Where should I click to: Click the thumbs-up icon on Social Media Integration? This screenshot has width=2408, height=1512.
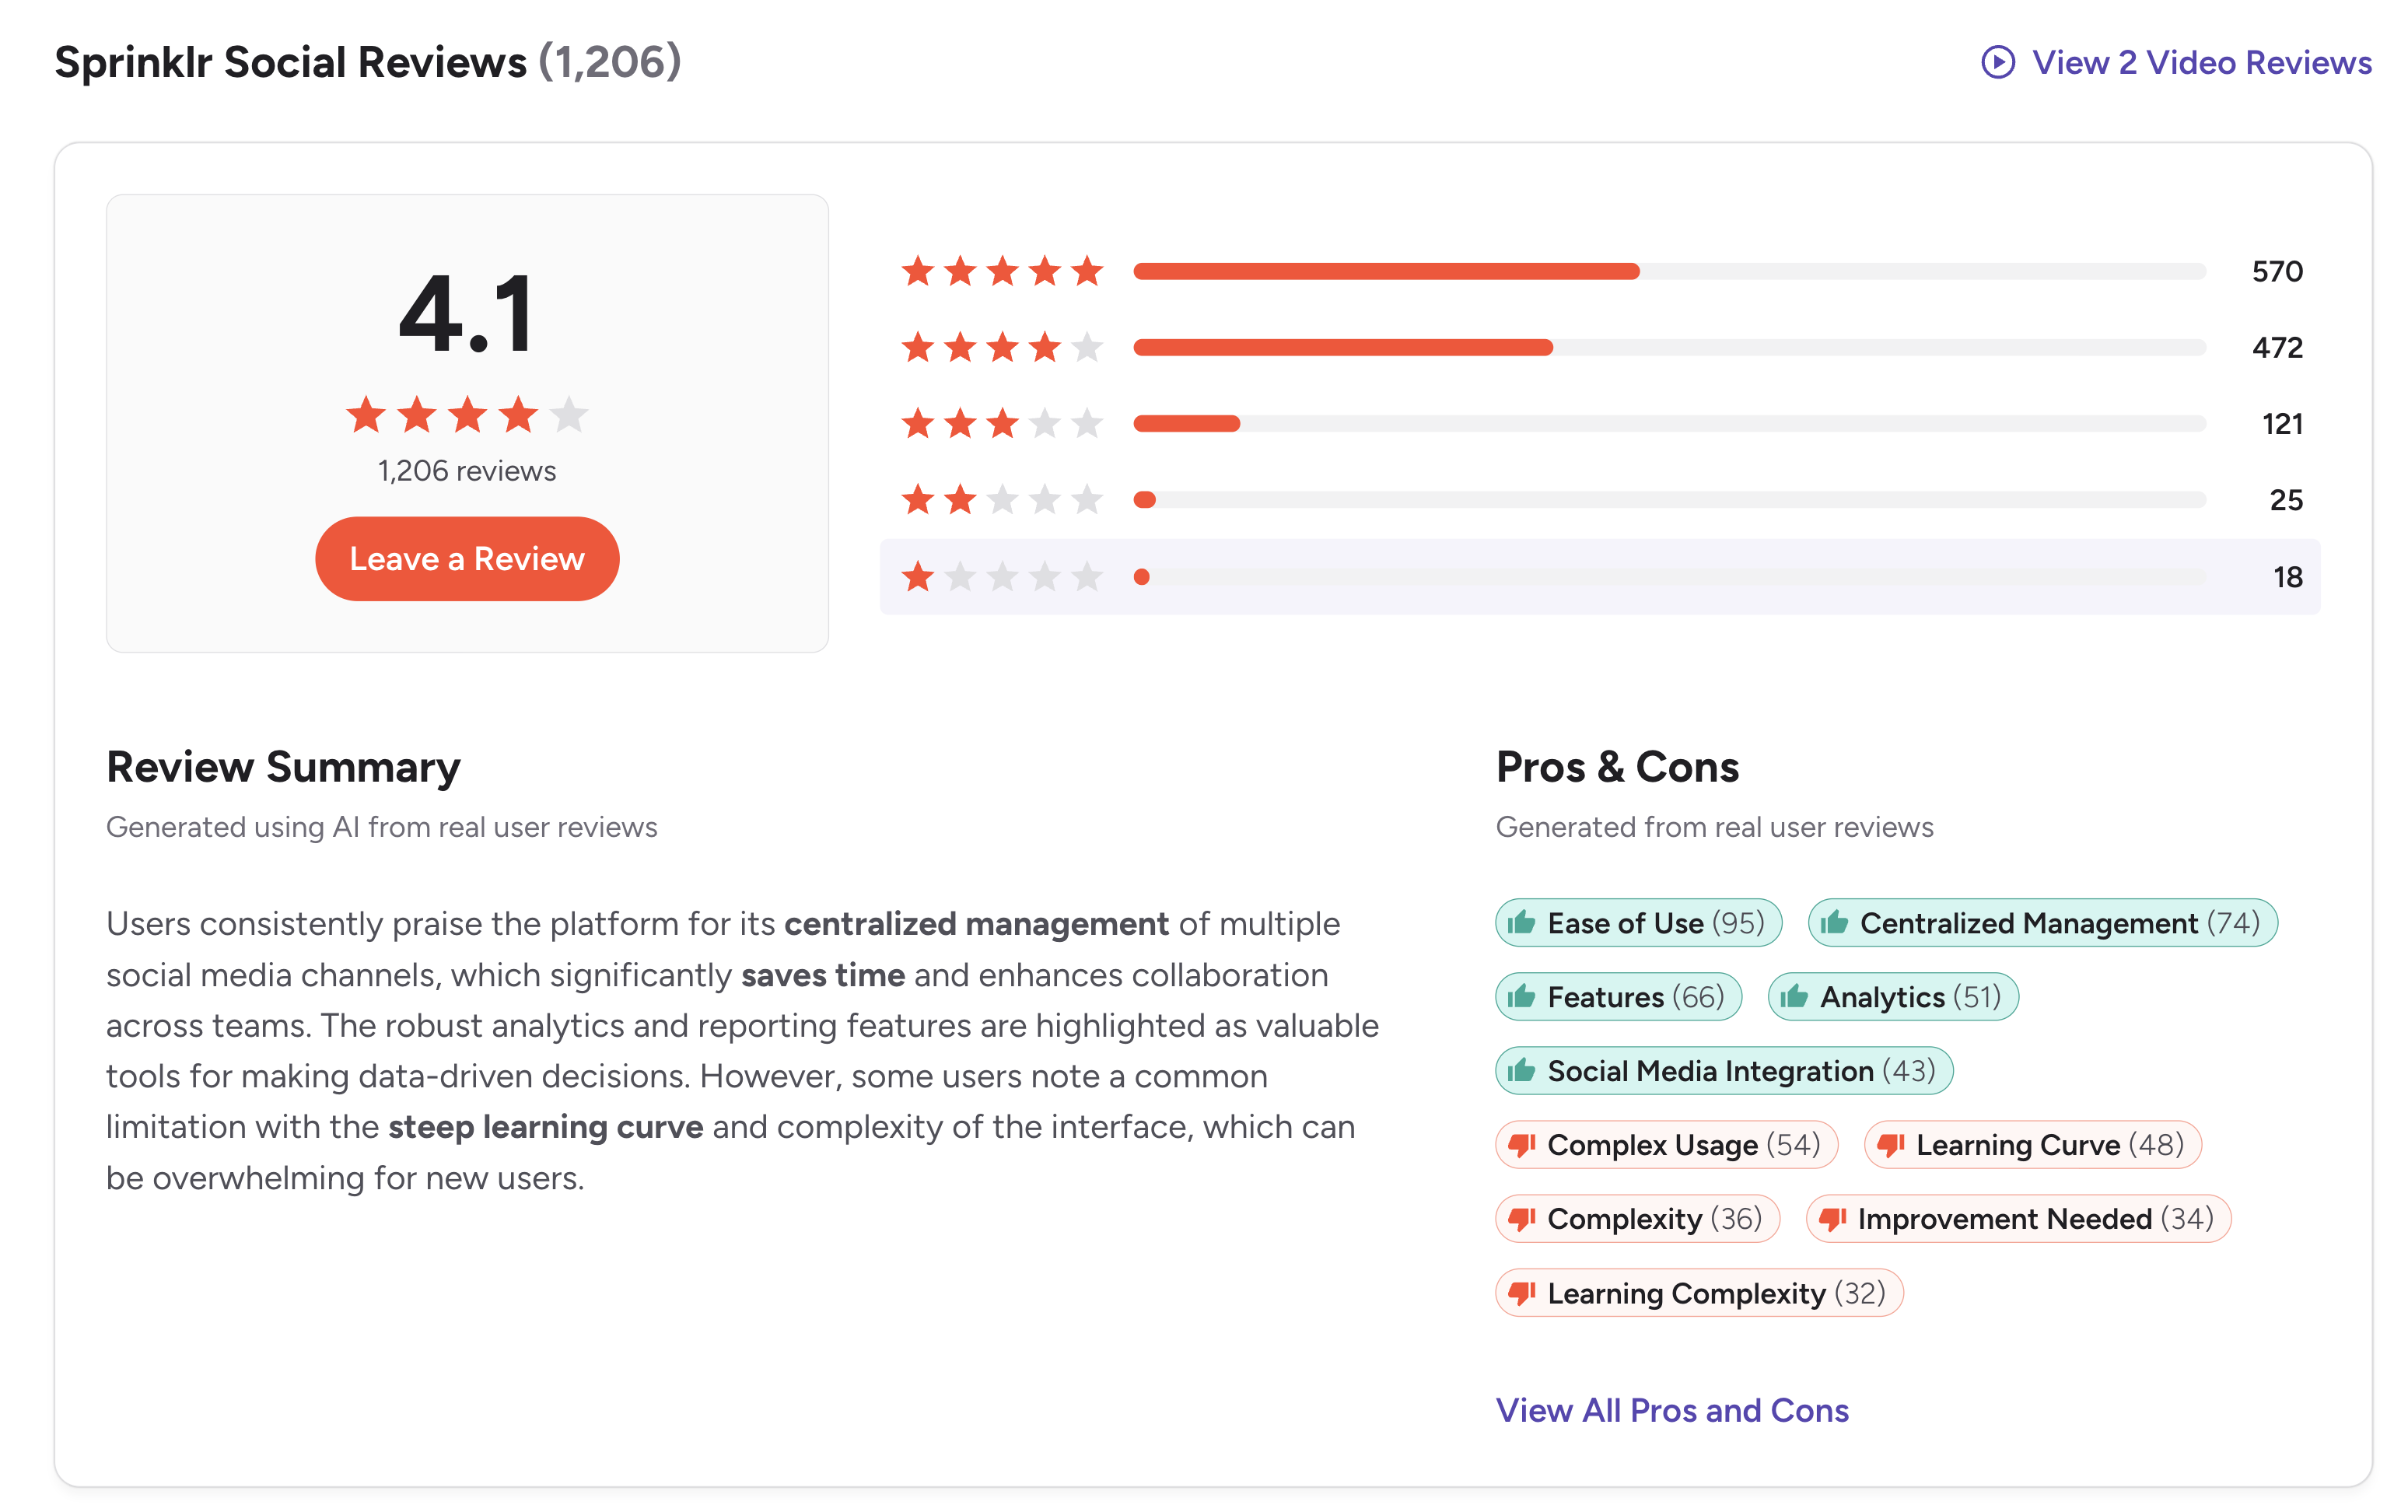[x=1521, y=1070]
